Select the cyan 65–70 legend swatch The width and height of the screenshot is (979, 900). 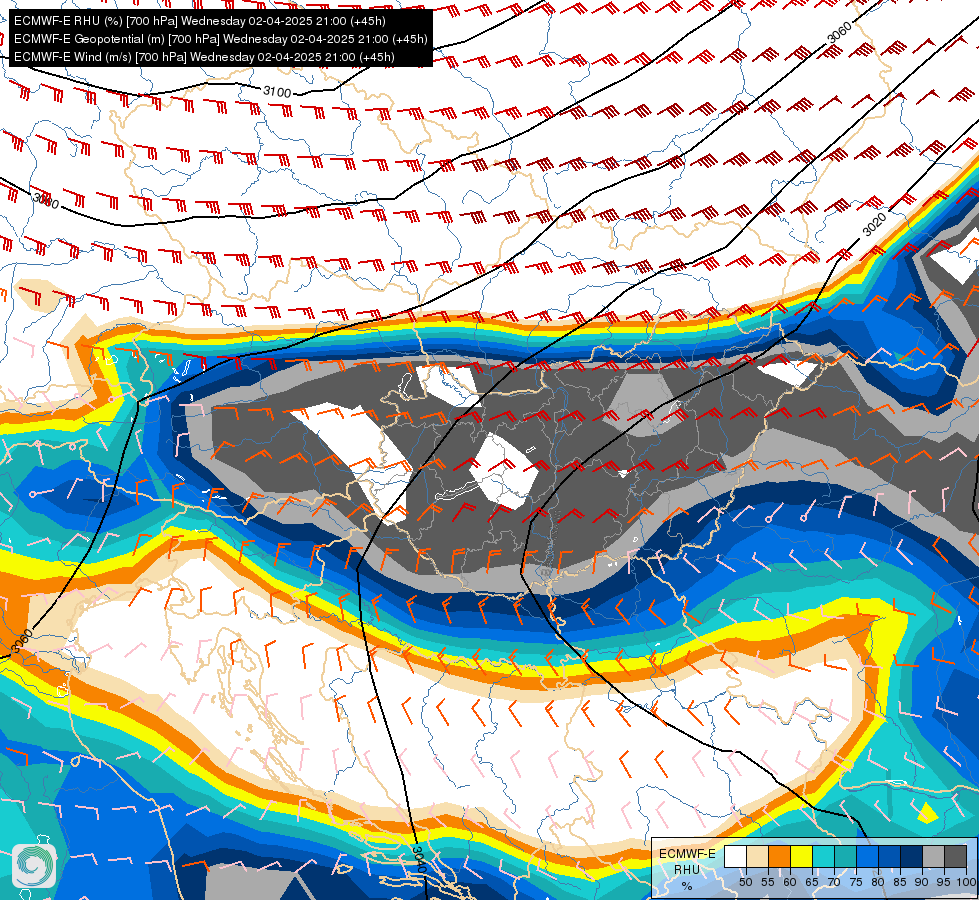[x=824, y=856]
